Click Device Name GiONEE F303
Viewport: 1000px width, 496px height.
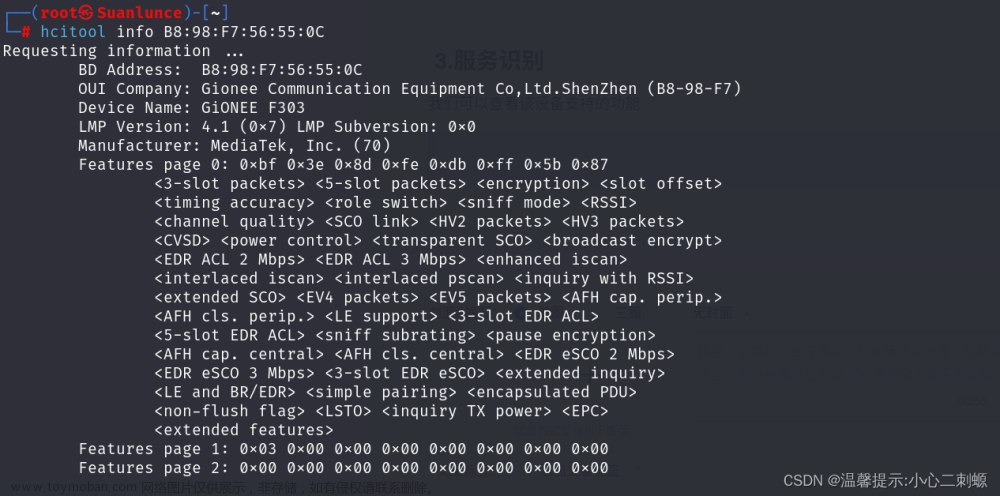[191, 108]
